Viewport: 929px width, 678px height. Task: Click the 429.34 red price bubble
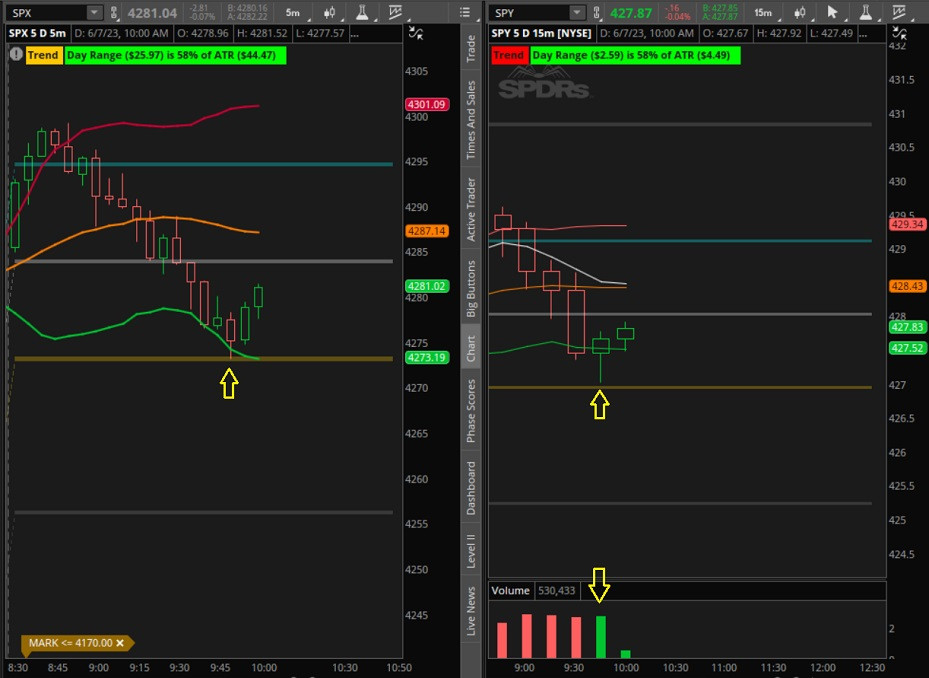coord(908,225)
